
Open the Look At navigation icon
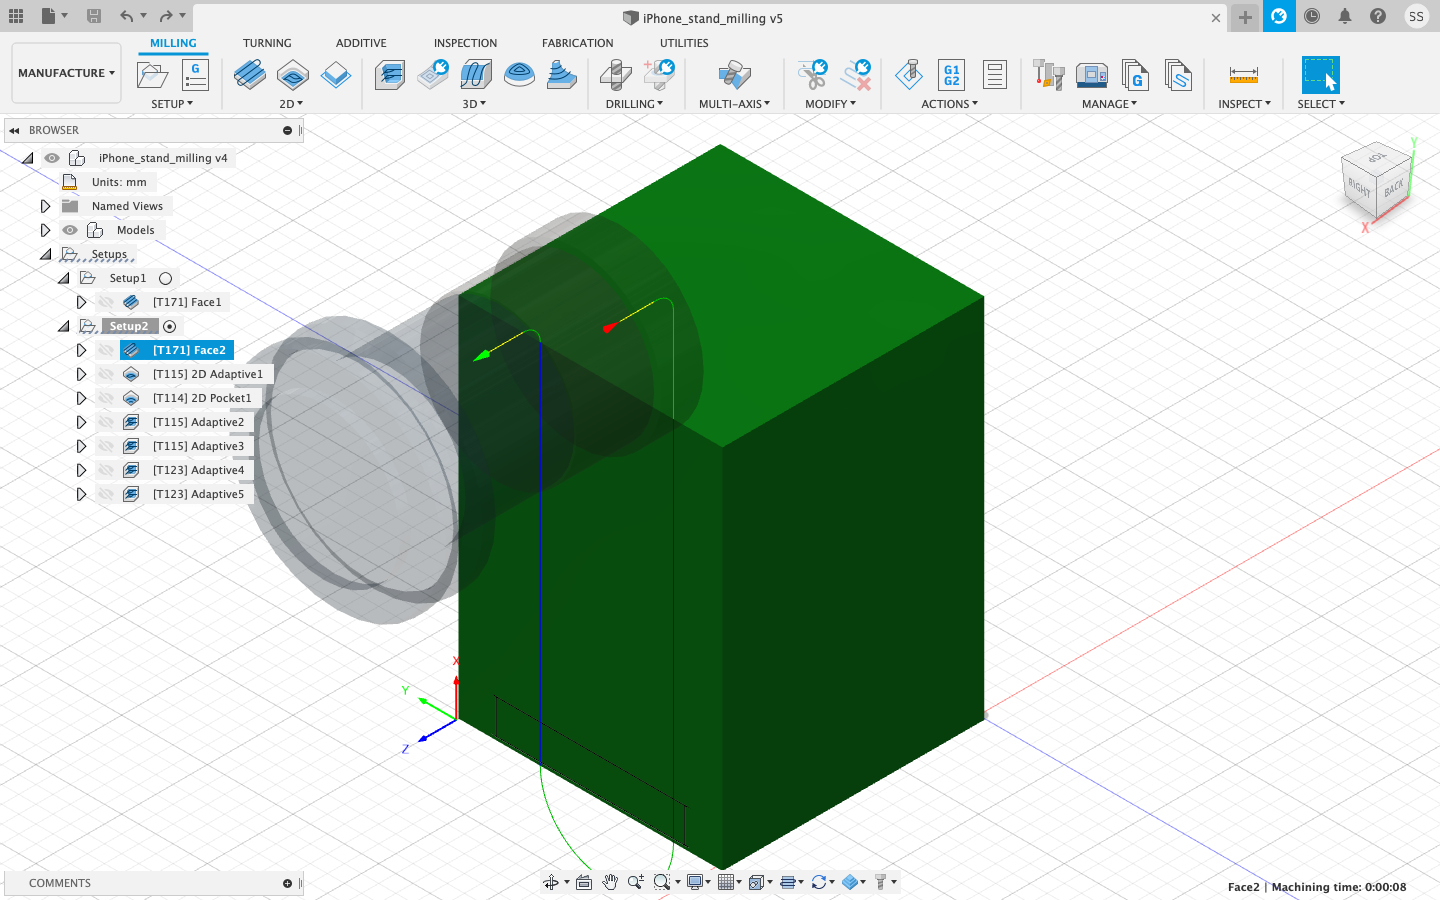tap(584, 882)
